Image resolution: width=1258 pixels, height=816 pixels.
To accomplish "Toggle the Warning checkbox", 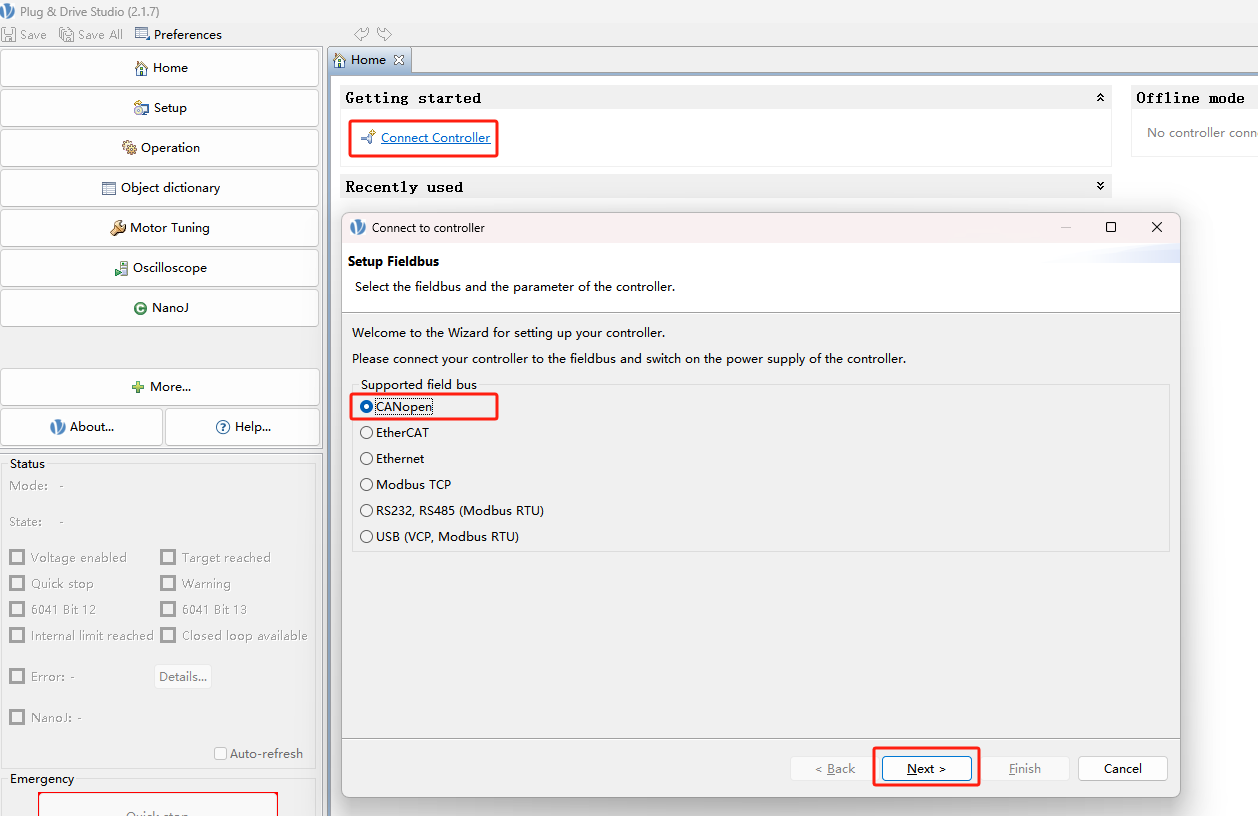I will point(168,584).
